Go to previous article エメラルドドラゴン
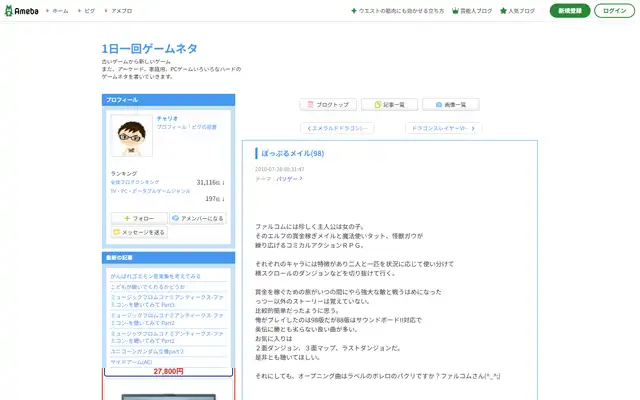 [x=337, y=128]
